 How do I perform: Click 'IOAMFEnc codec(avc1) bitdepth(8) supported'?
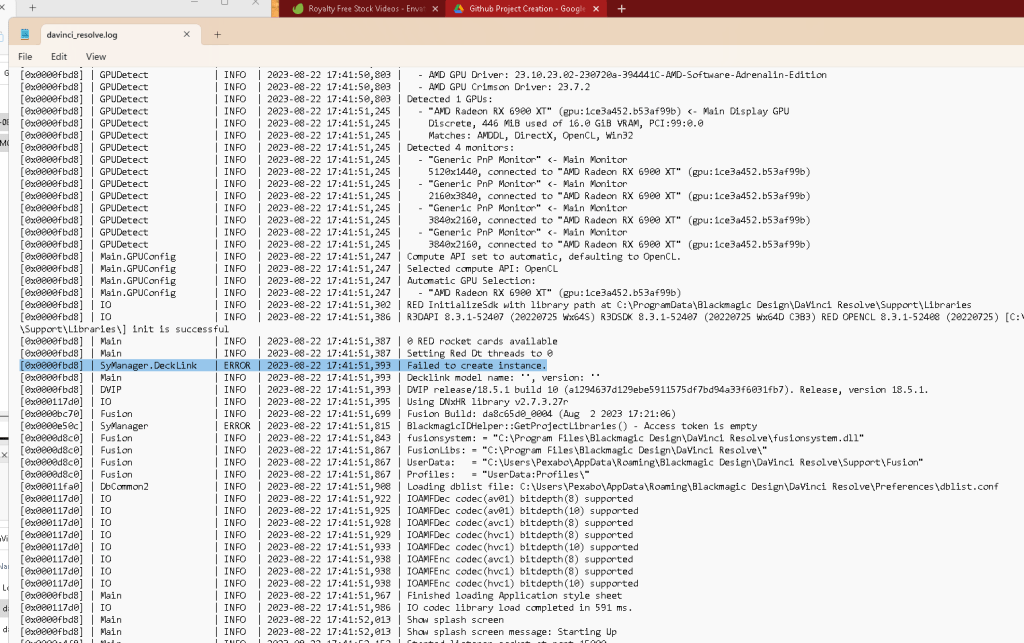(x=520, y=559)
